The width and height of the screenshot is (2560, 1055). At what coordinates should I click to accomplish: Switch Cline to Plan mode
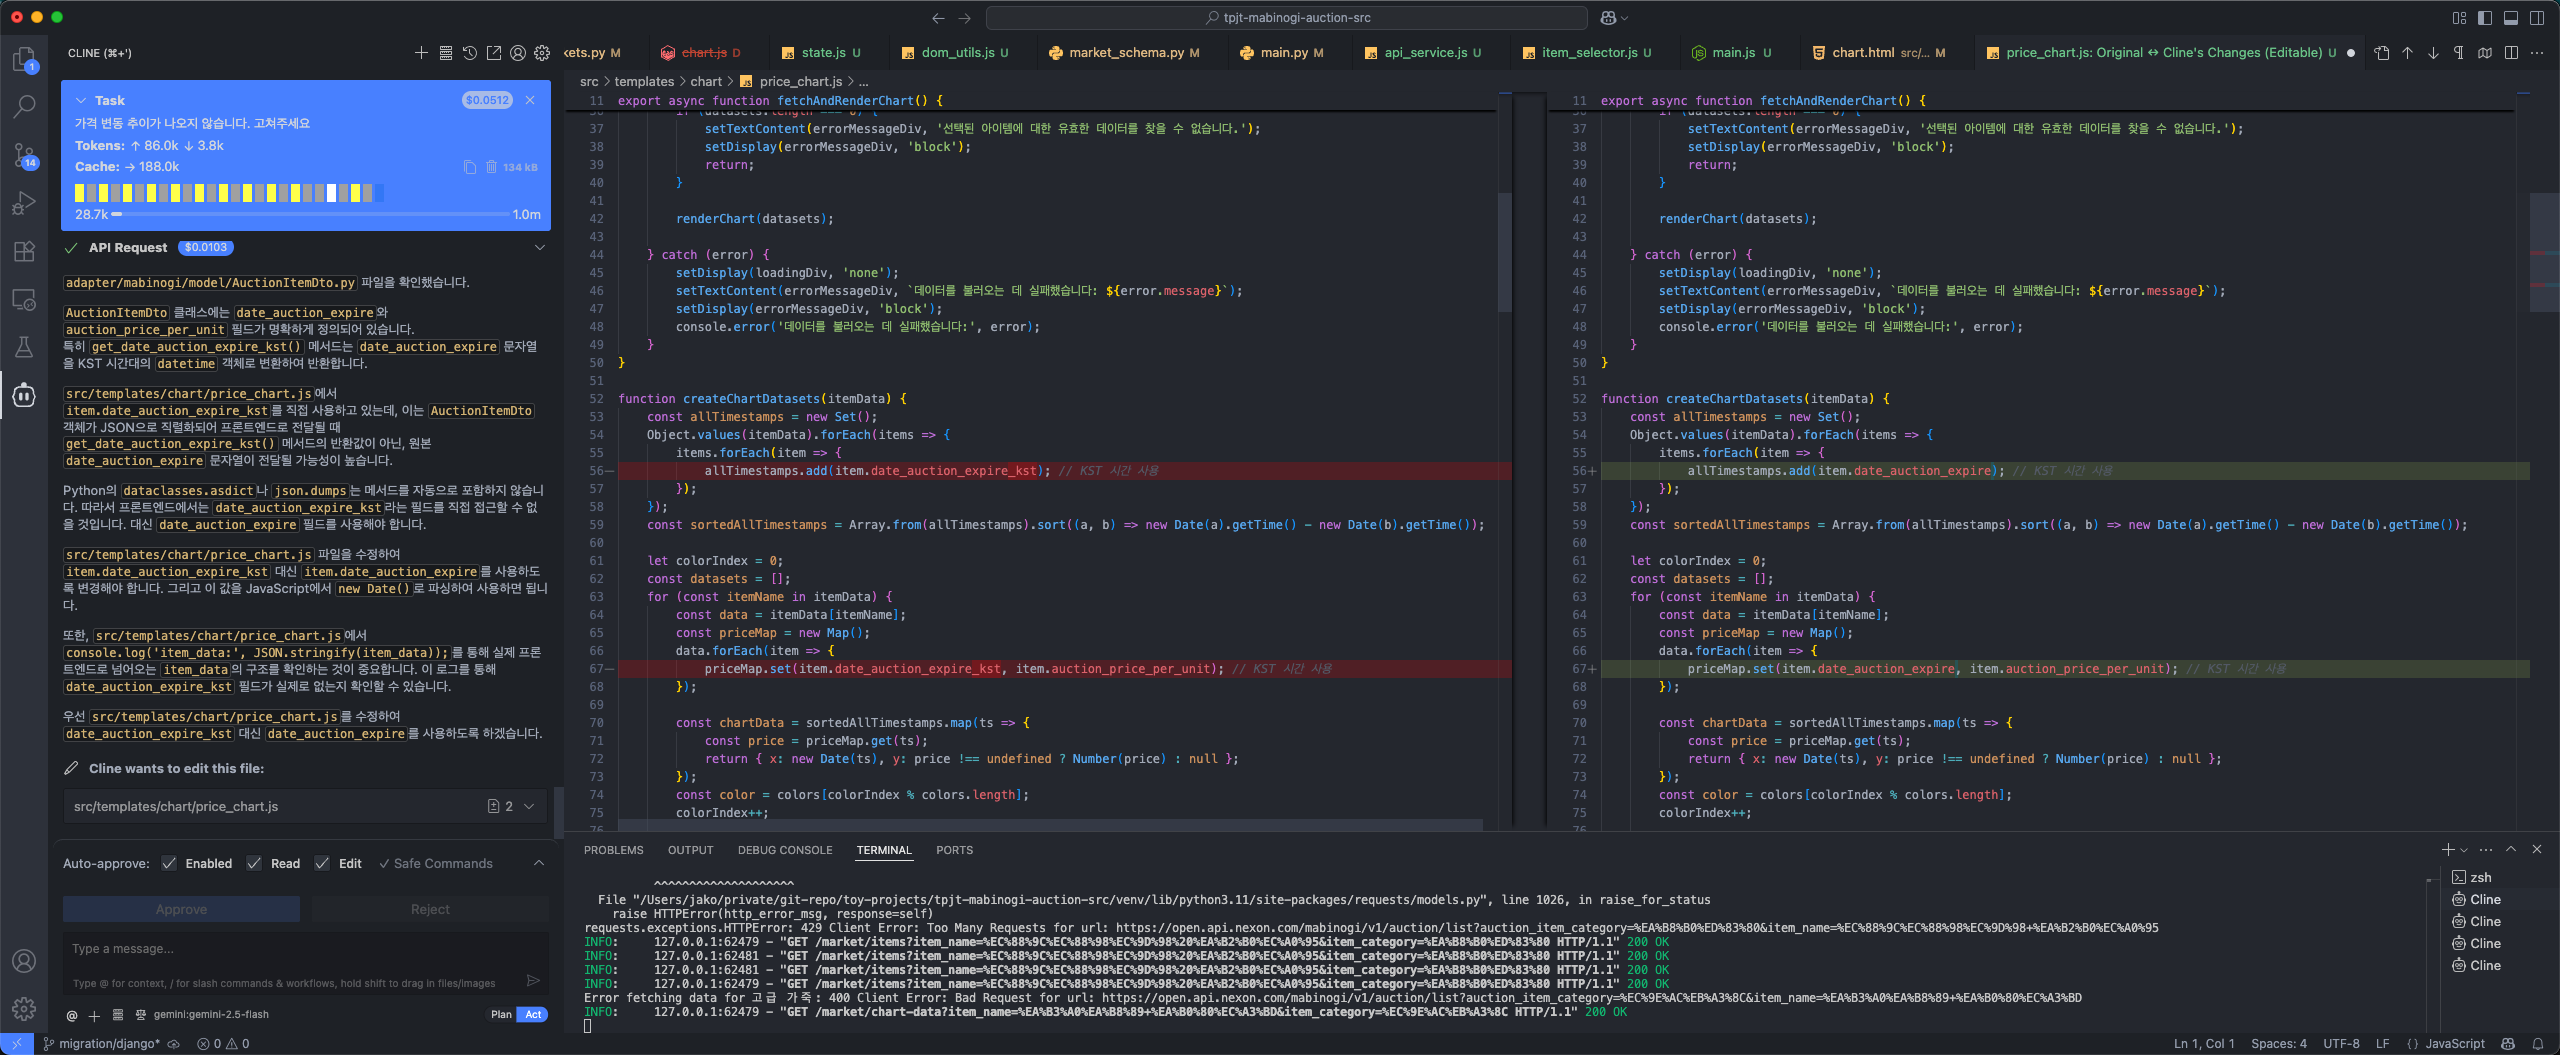click(x=500, y=1014)
